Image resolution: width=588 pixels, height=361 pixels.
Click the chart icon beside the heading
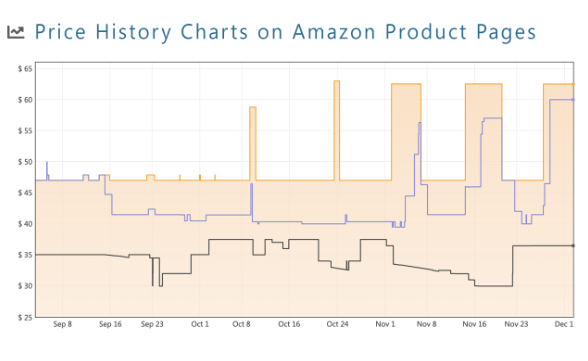point(16,32)
